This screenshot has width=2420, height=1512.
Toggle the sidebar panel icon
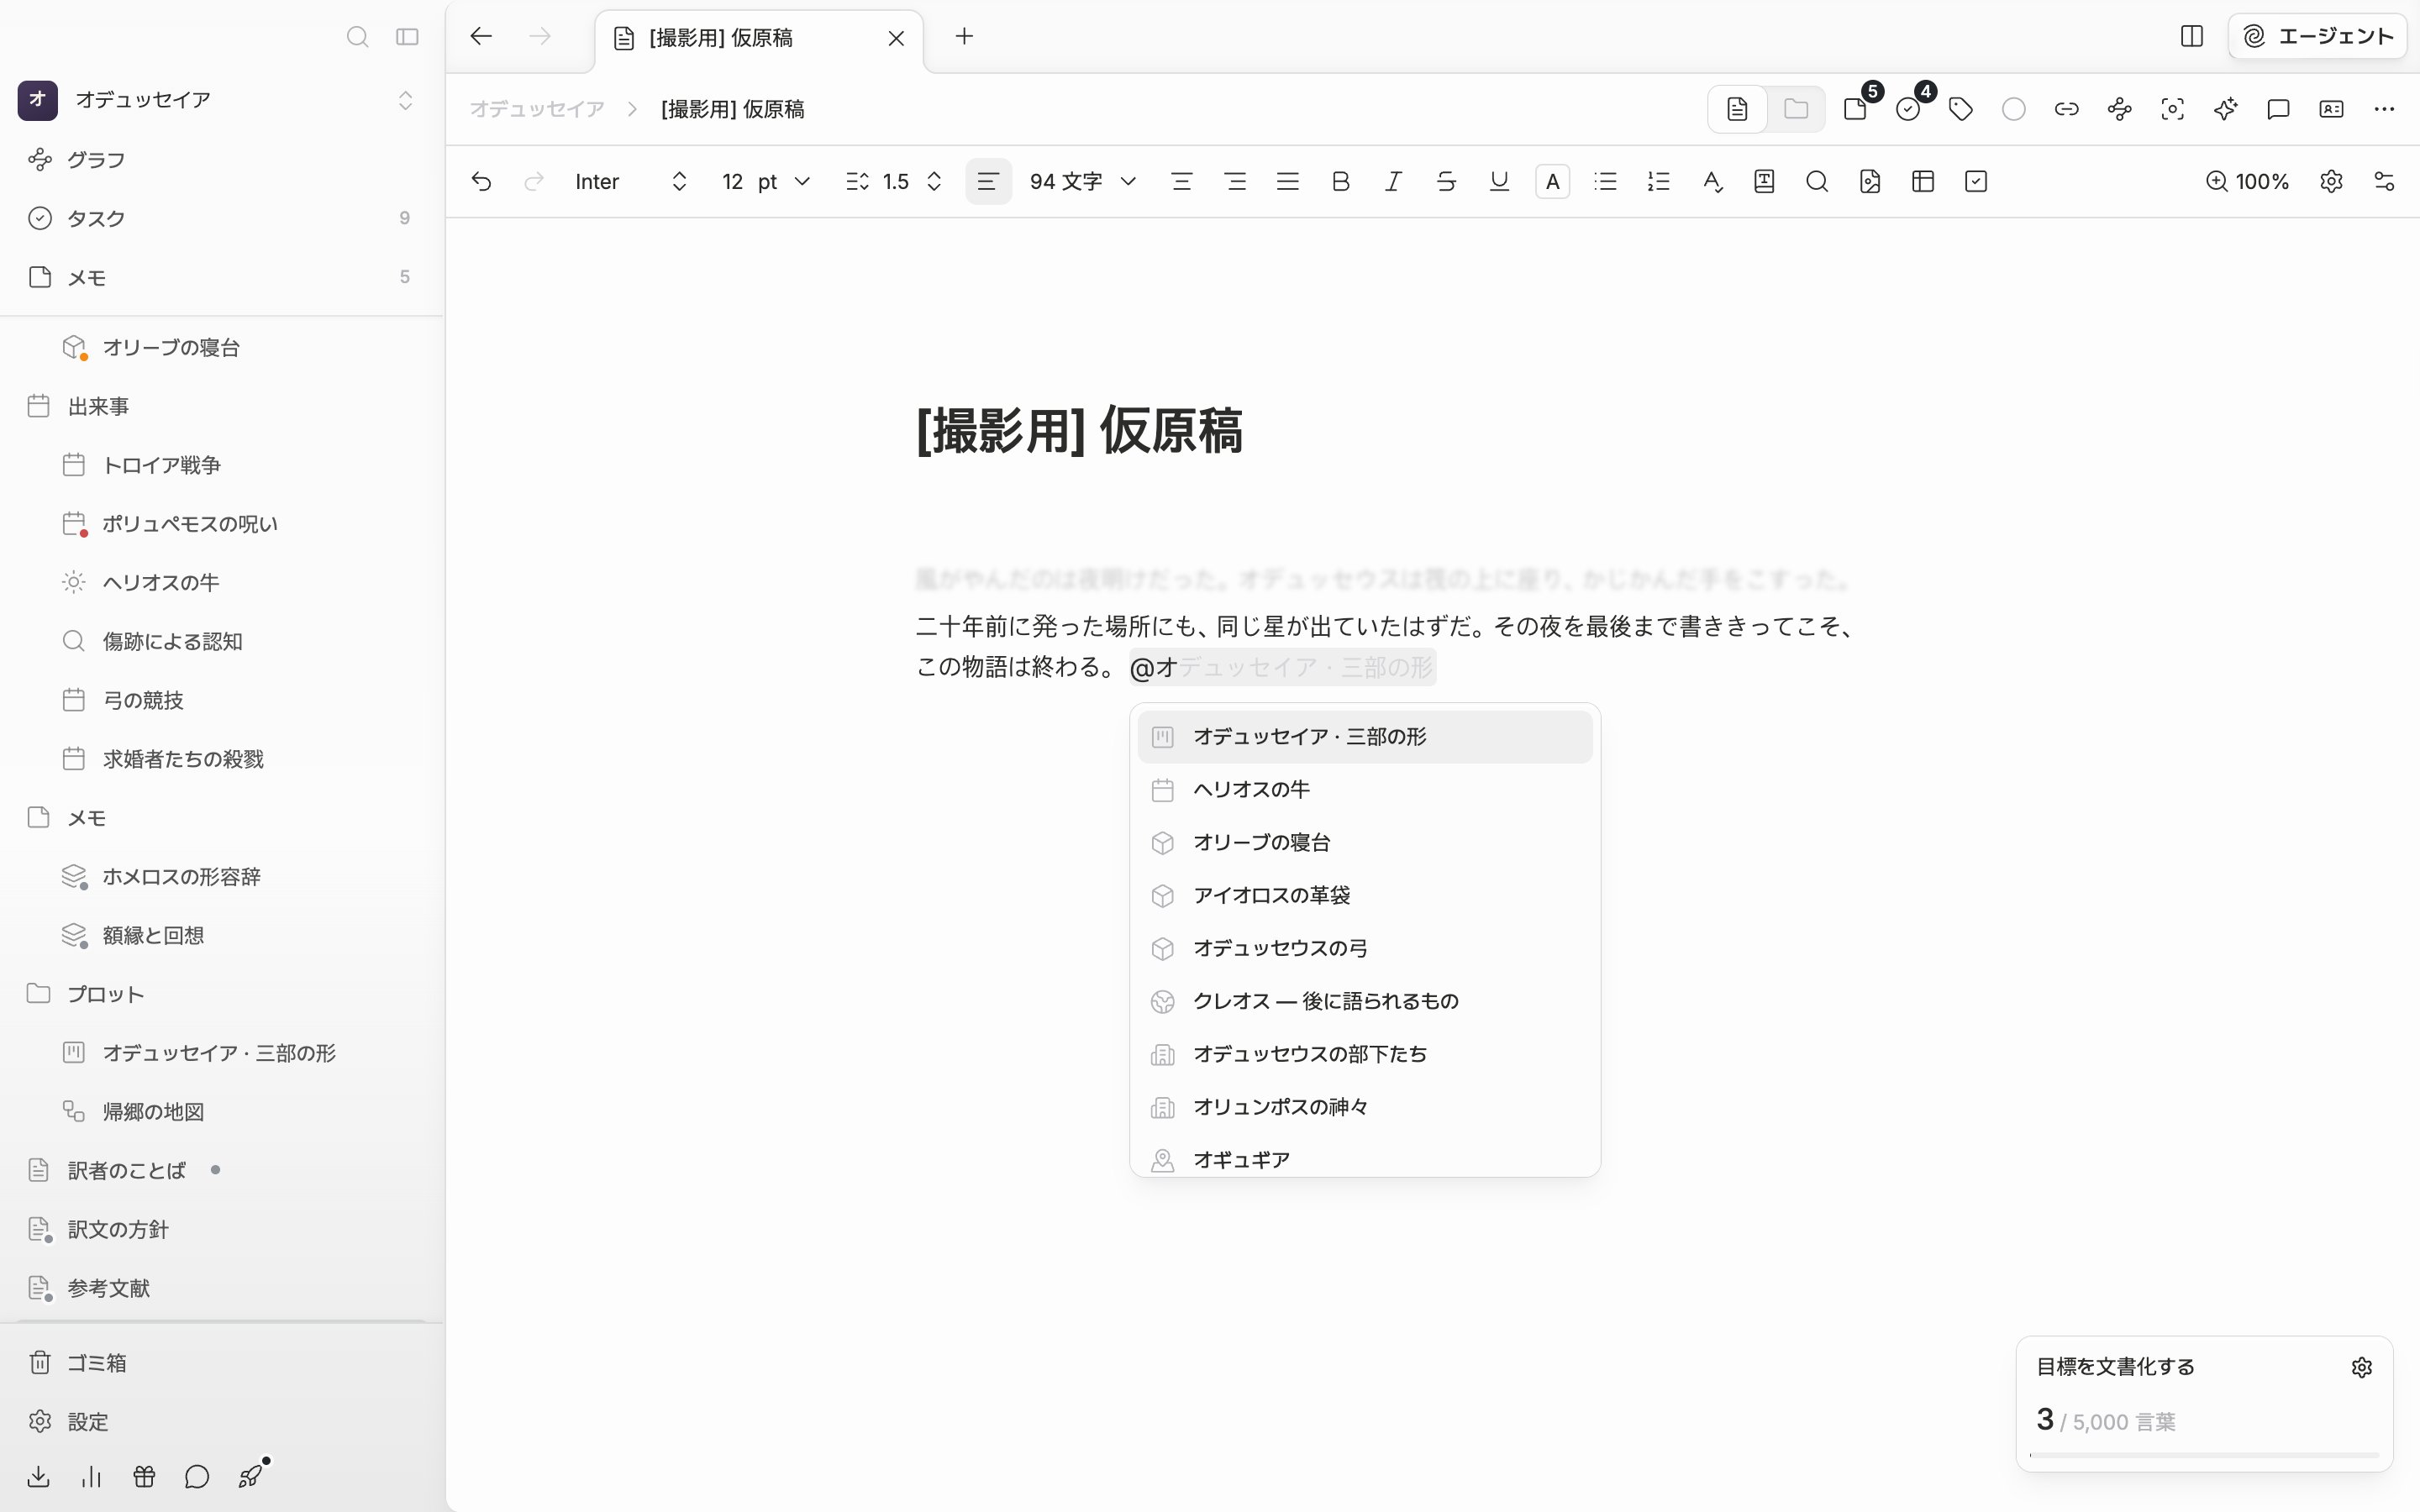pyautogui.click(x=407, y=37)
